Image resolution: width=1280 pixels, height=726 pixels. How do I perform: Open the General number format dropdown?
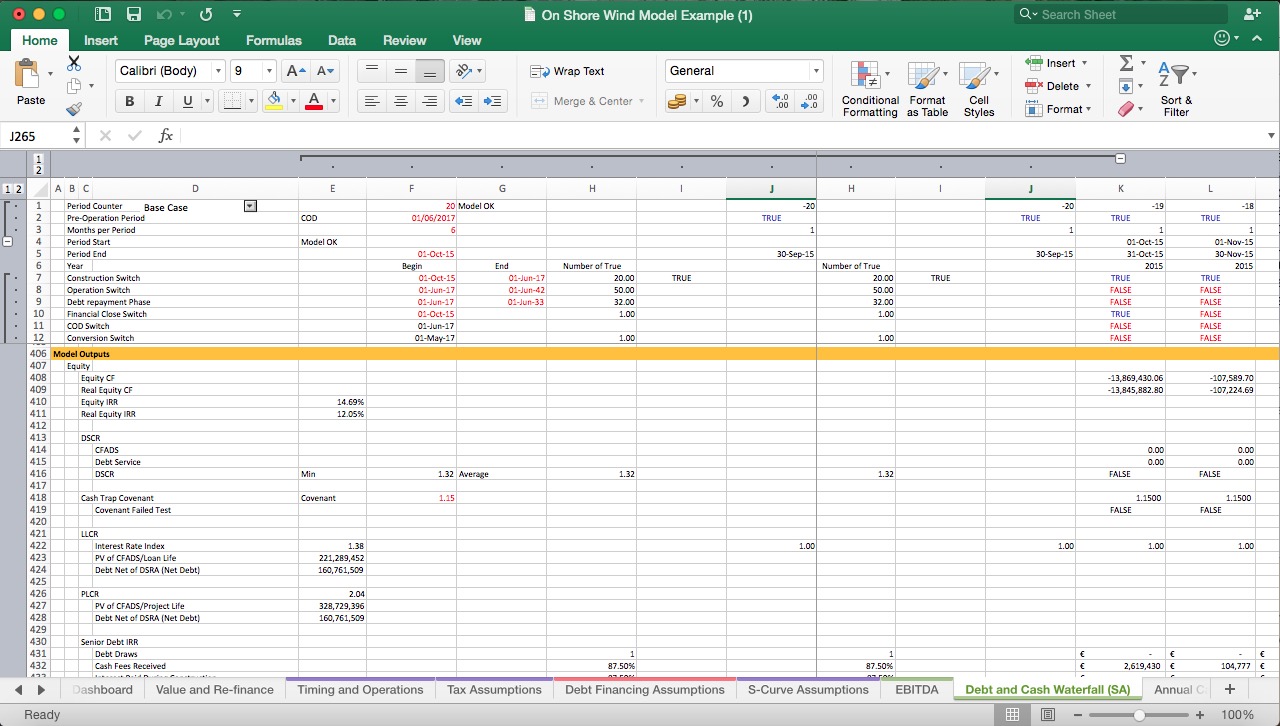point(816,71)
